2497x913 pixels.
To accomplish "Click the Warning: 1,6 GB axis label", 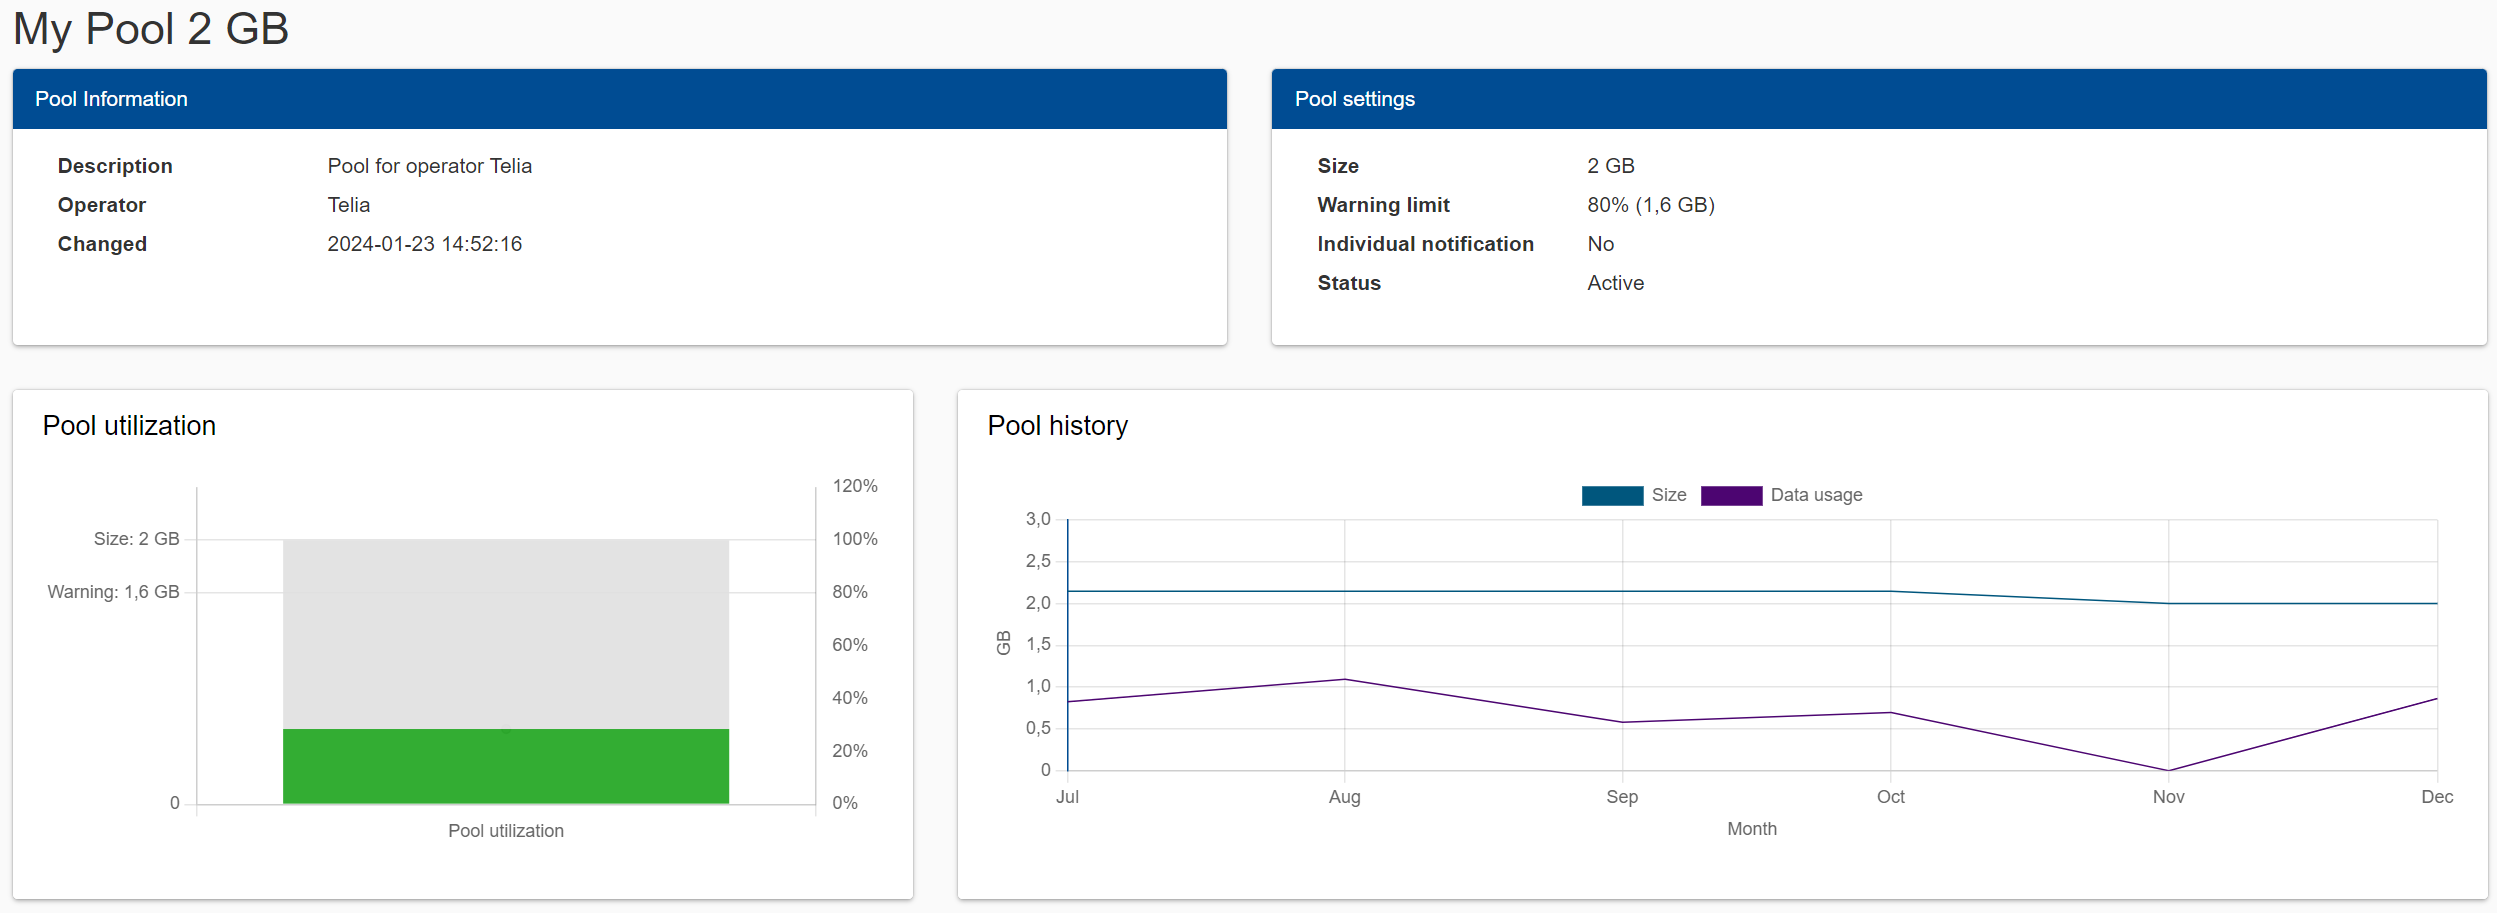I will tap(113, 592).
